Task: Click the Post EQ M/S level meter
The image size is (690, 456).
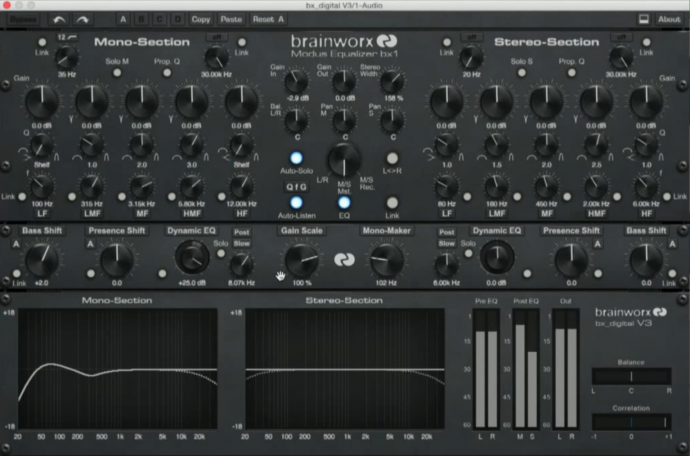Action: (526, 370)
